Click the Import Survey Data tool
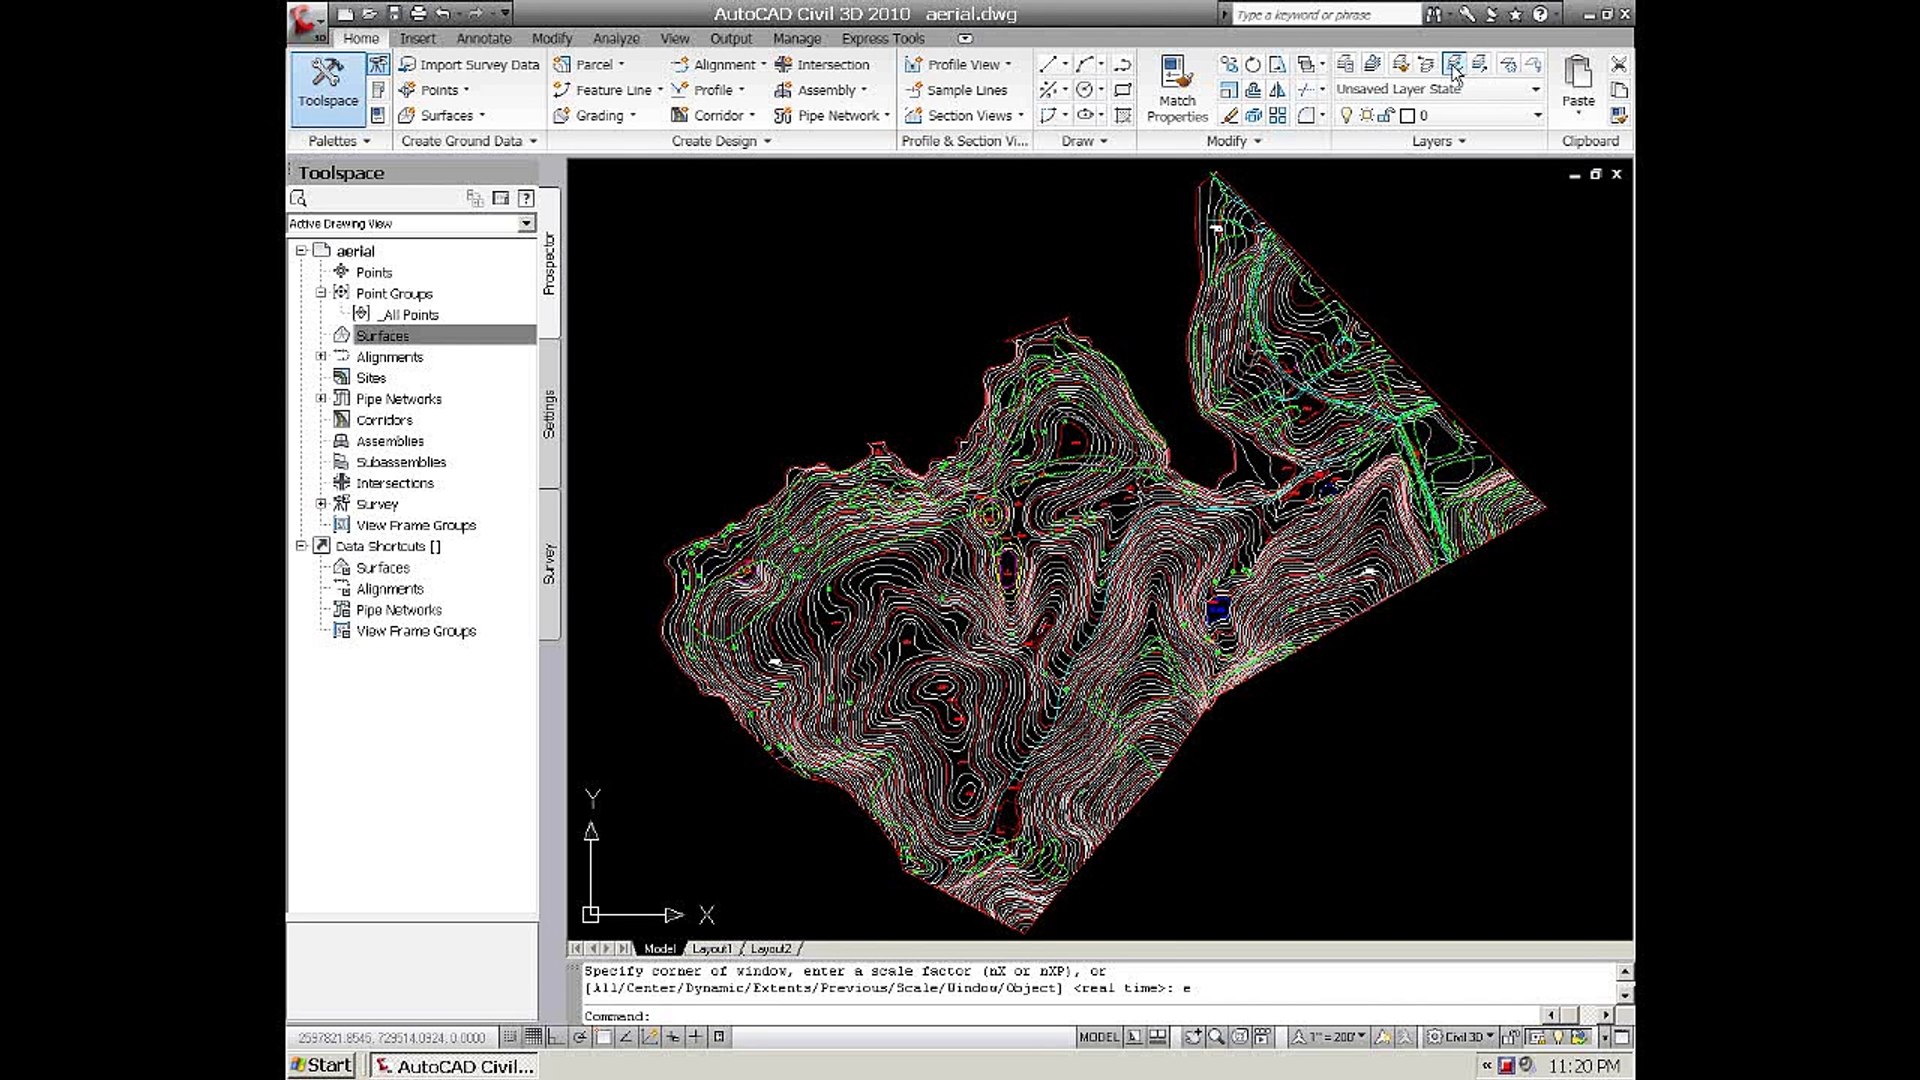 click(x=469, y=65)
